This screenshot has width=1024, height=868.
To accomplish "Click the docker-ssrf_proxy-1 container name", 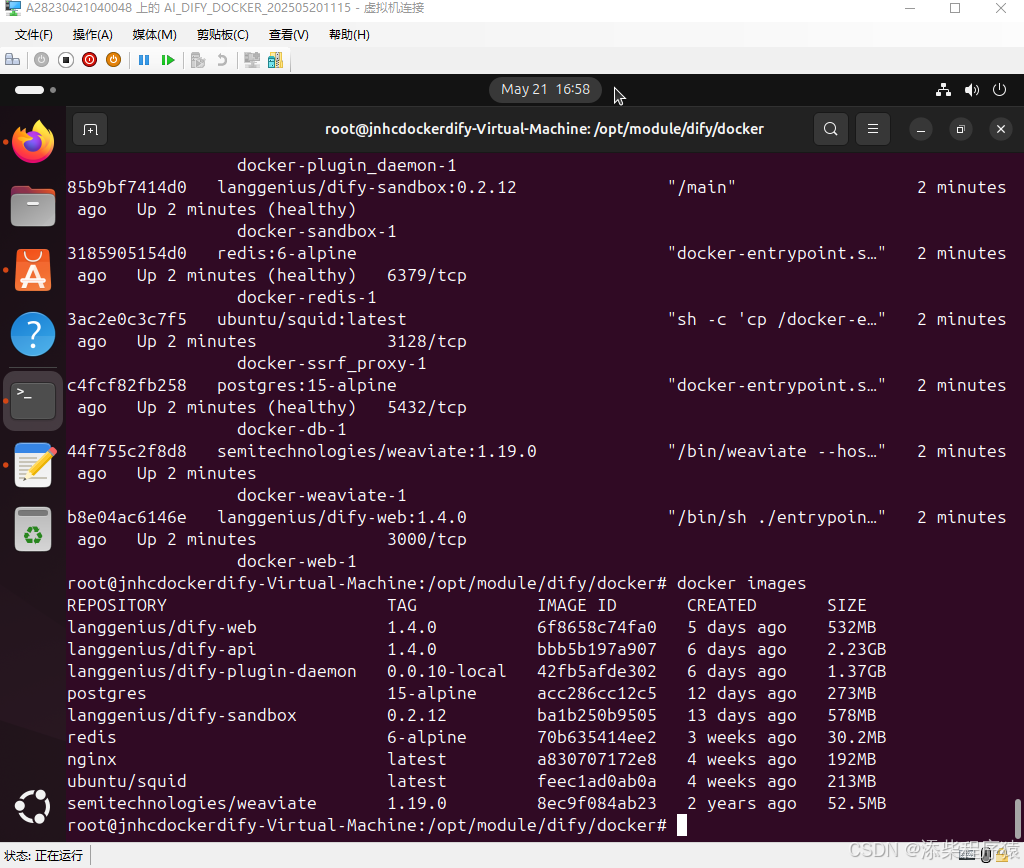I will 332,364.
